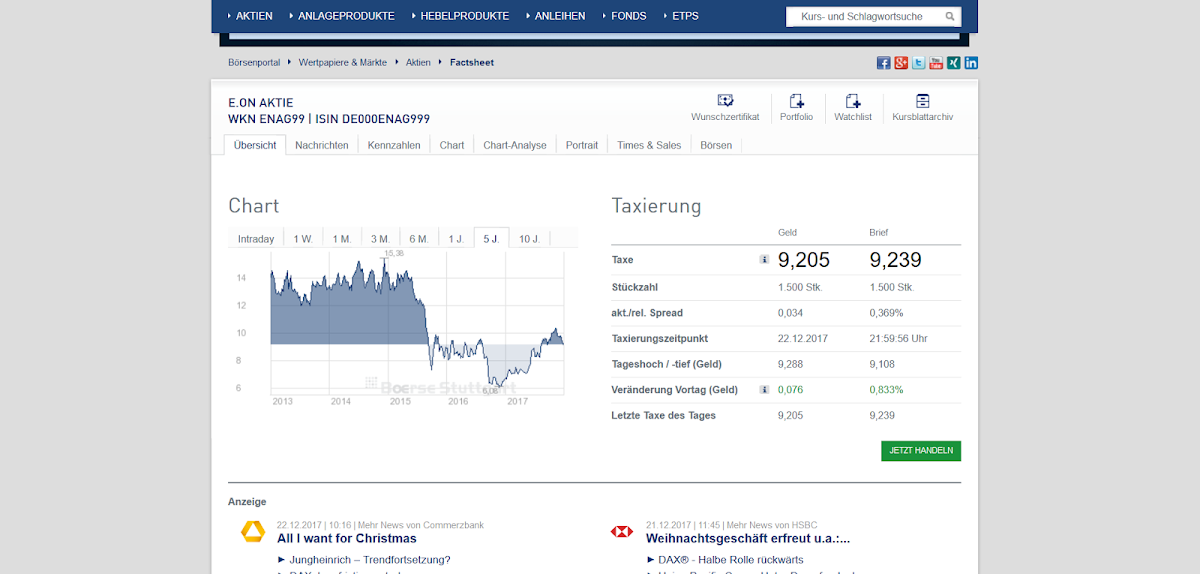This screenshot has height=574, width=1200.
Task: Click the Xing social icon
Action: [953, 63]
